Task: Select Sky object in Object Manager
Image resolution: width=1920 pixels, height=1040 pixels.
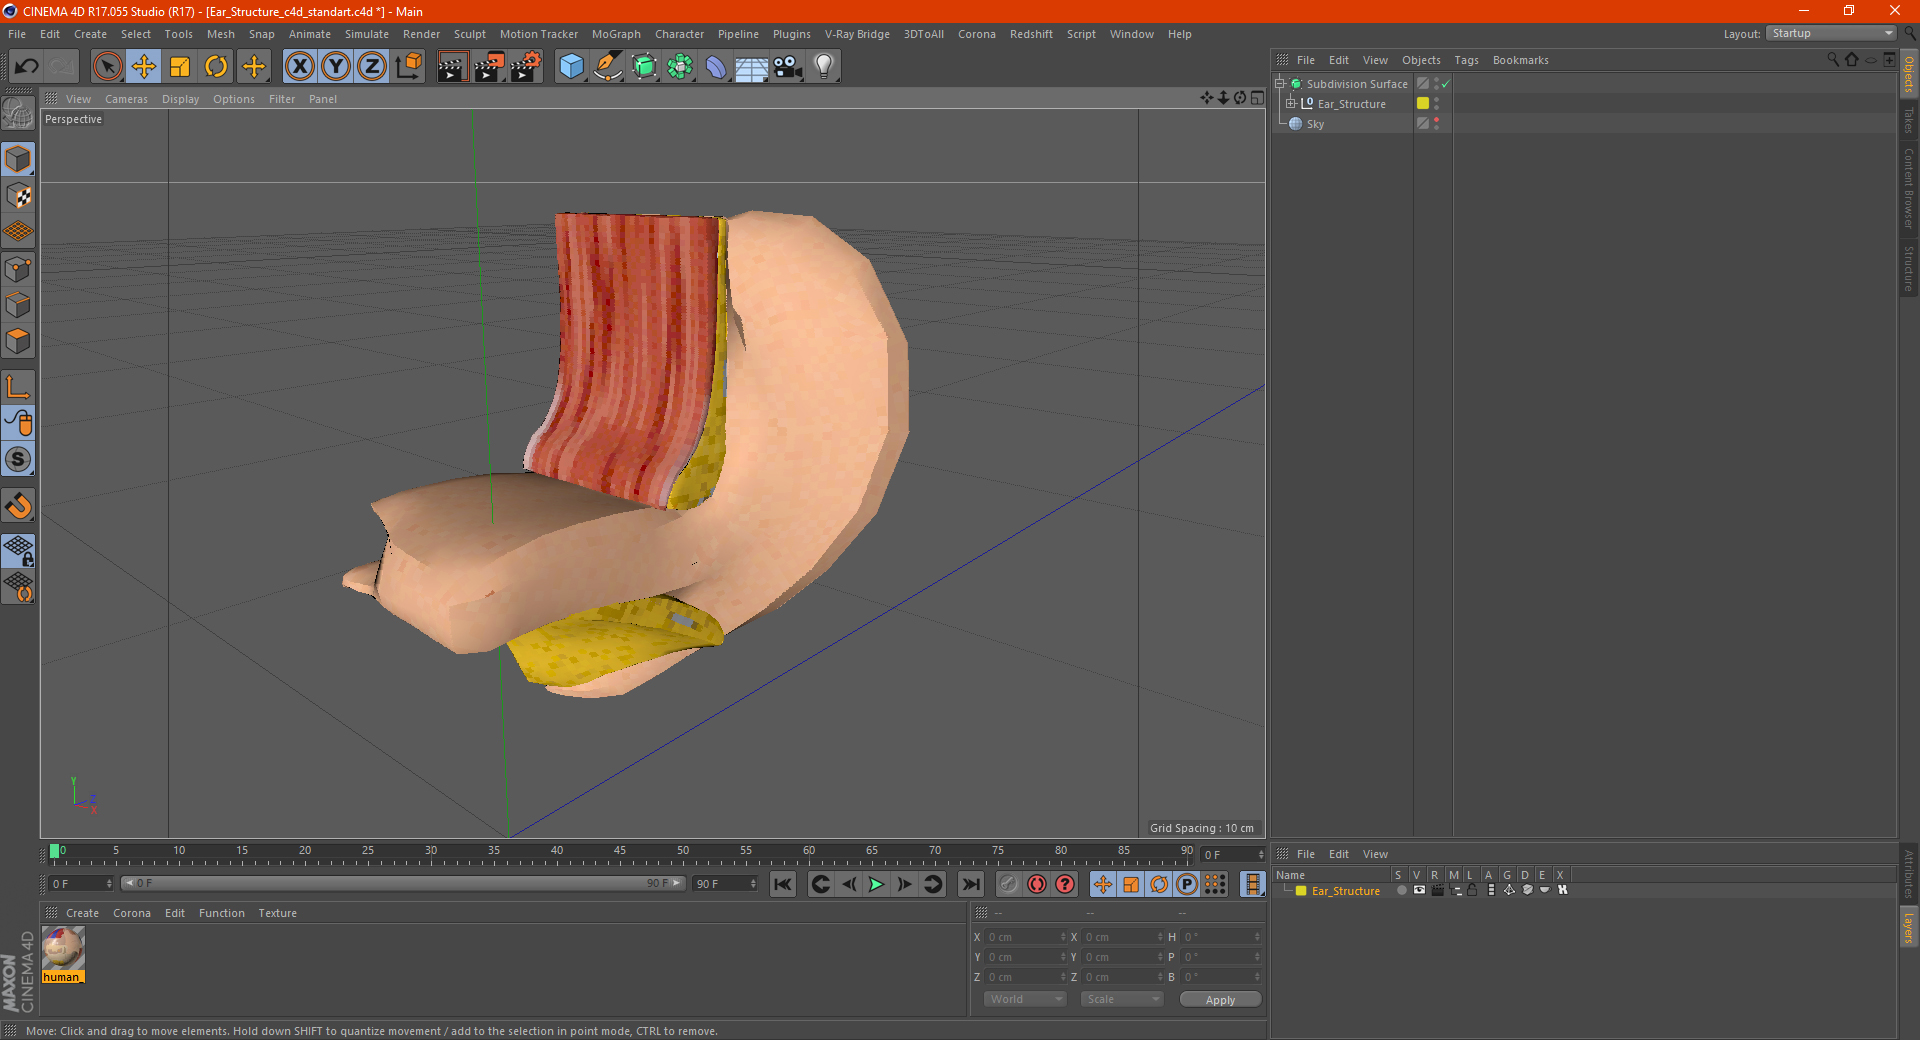Action: (1315, 124)
